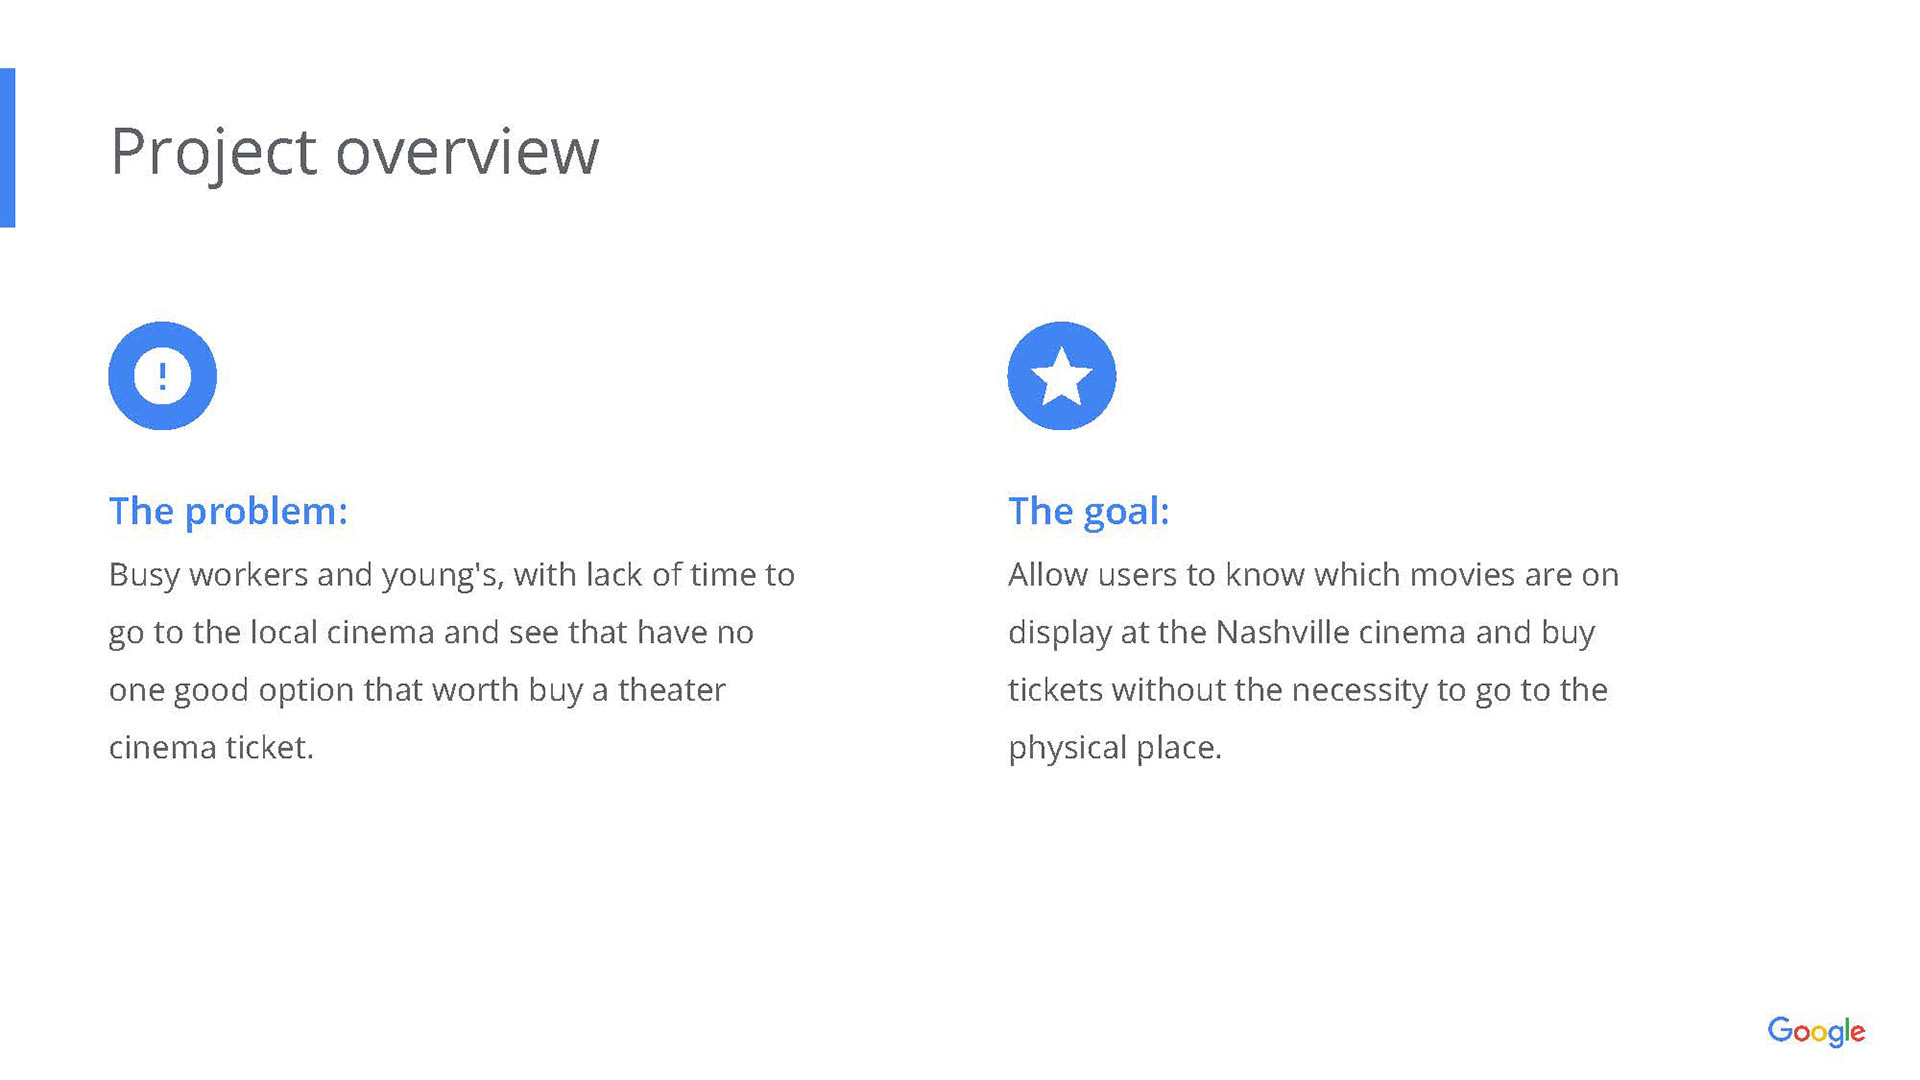The width and height of the screenshot is (1920, 1080).
Task: Click the blue exclamation mark icon
Action: (x=162, y=376)
